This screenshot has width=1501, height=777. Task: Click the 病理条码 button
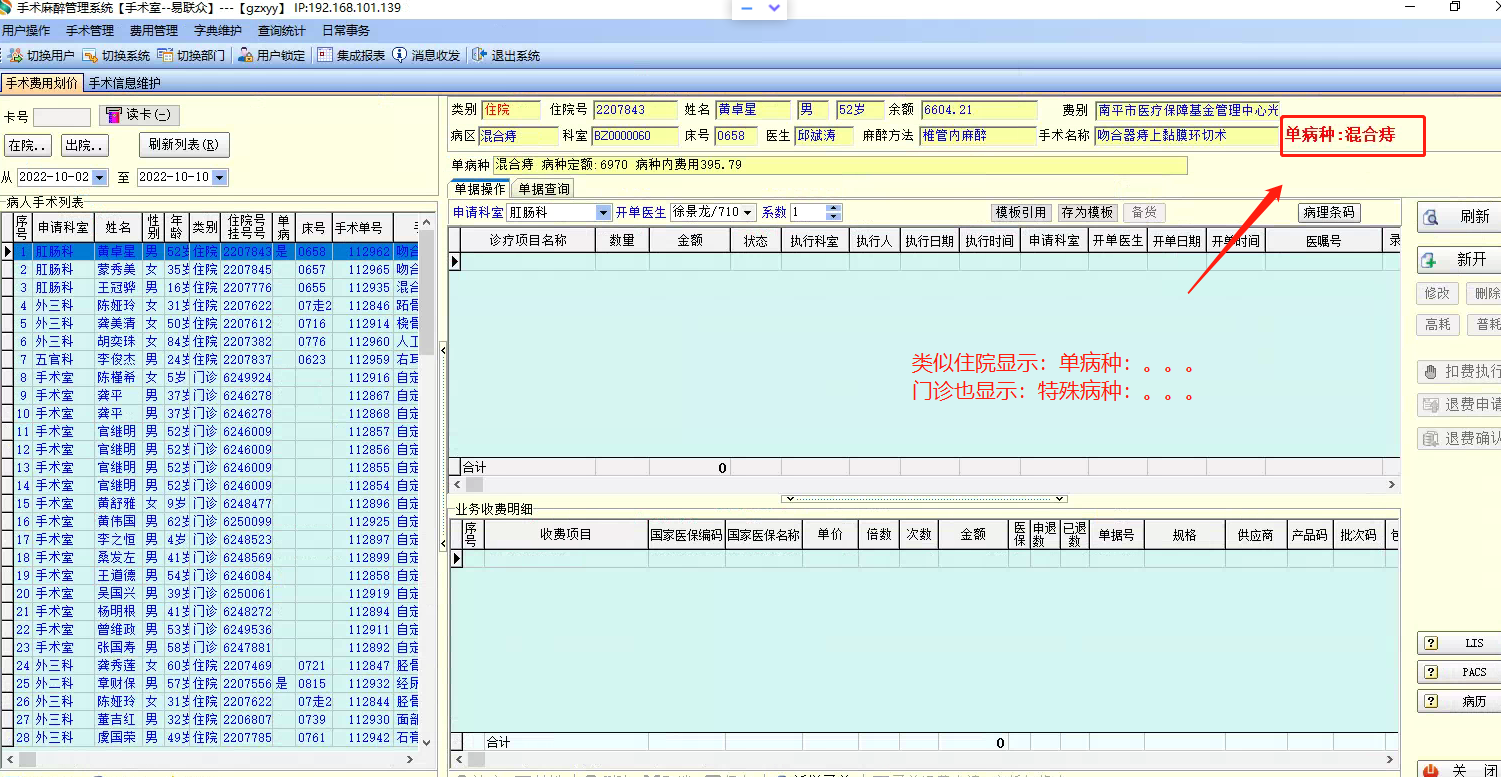click(x=1329, y=212)
